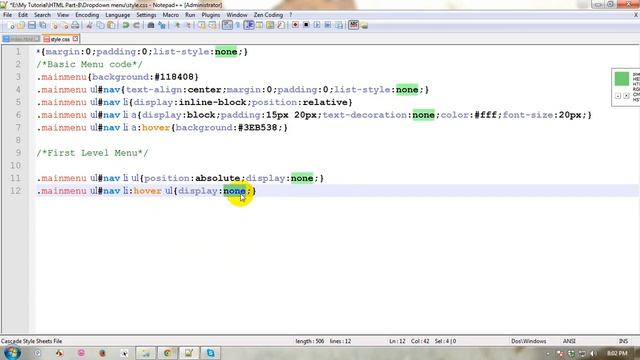Viewport: 640px width, 360px height.
Task: Create a new document from toolbar
Action: [11, 25]
